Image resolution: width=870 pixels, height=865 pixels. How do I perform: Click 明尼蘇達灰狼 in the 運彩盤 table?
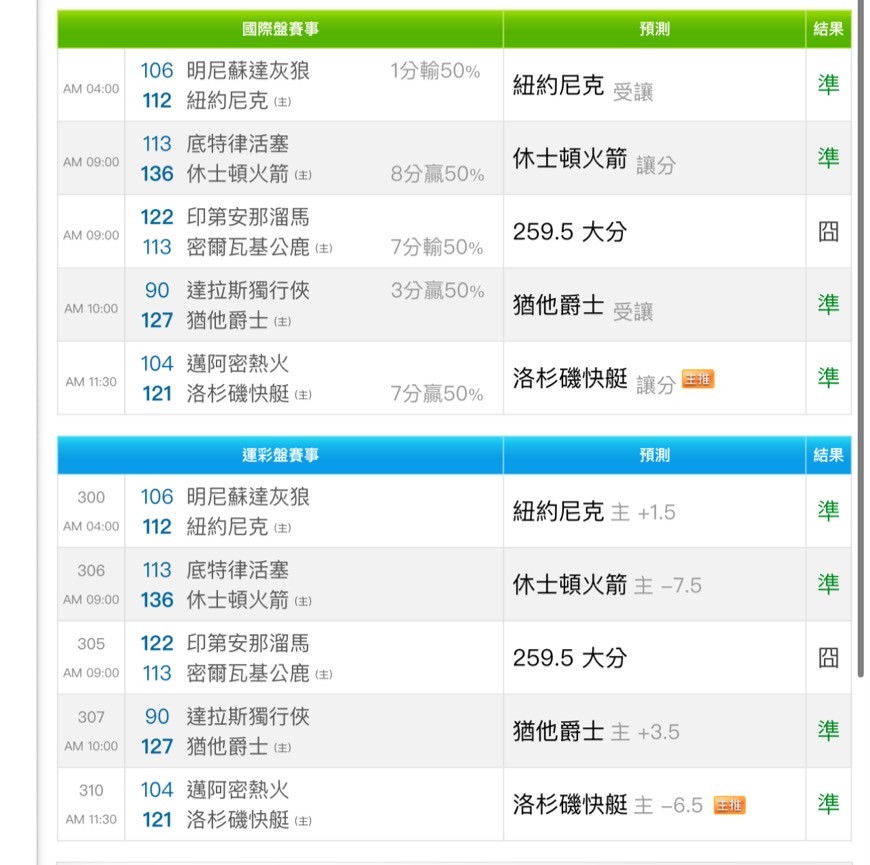tap(248, 497)
